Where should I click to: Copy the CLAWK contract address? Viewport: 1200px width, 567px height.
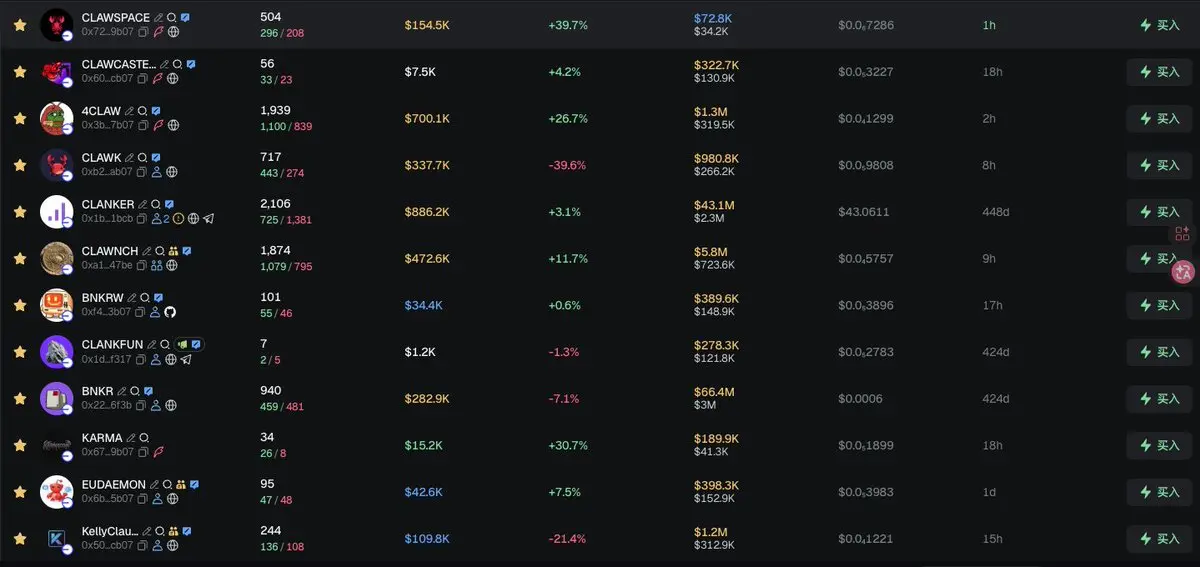143,172
